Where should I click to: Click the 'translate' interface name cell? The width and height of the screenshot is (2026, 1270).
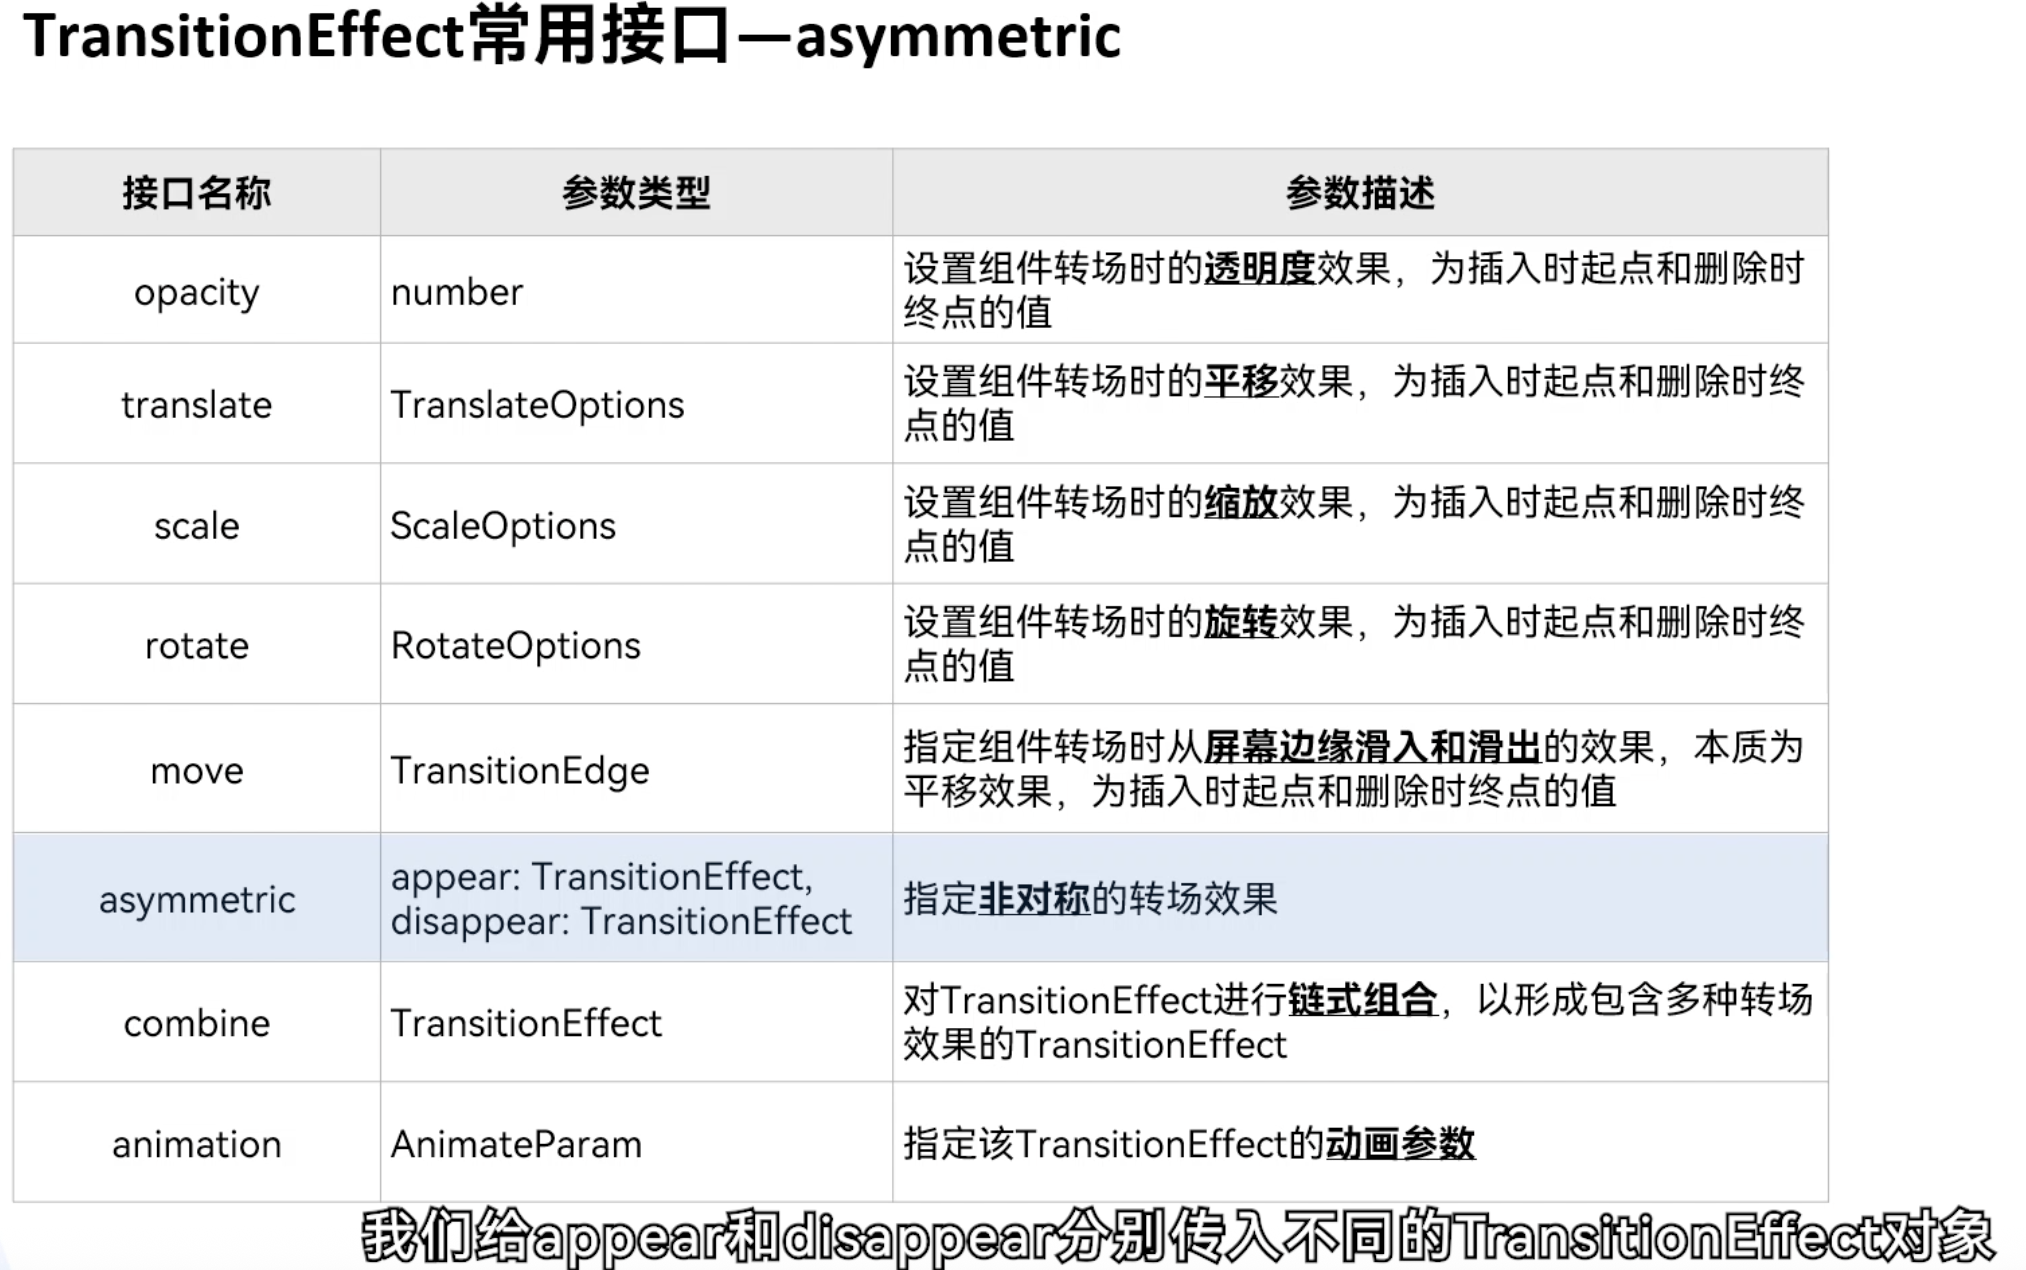(x=196, y=405)
